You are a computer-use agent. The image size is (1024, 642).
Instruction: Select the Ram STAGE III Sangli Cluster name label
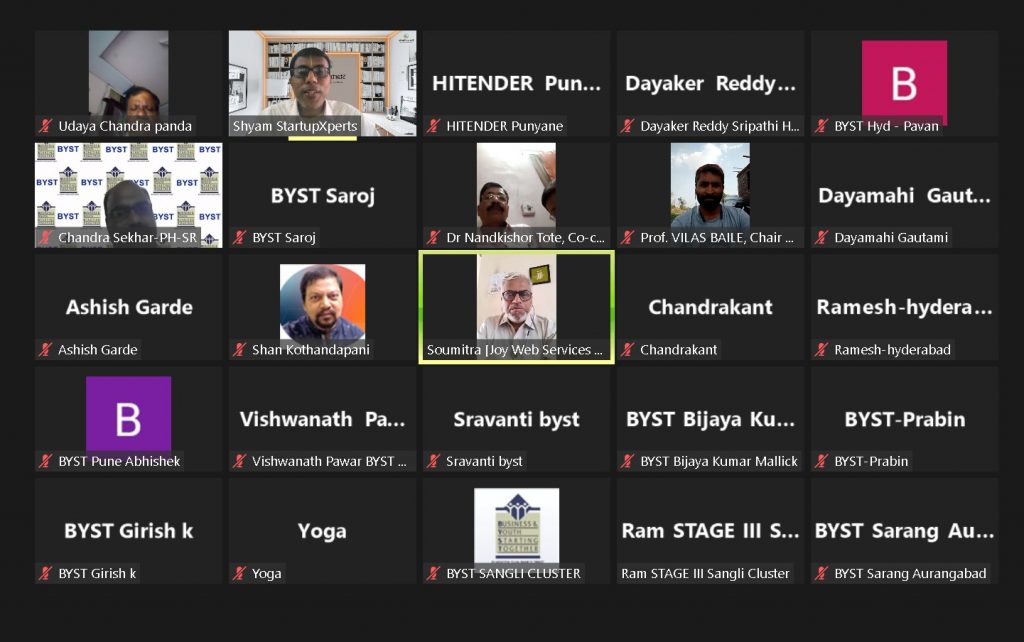click(705, 573)
